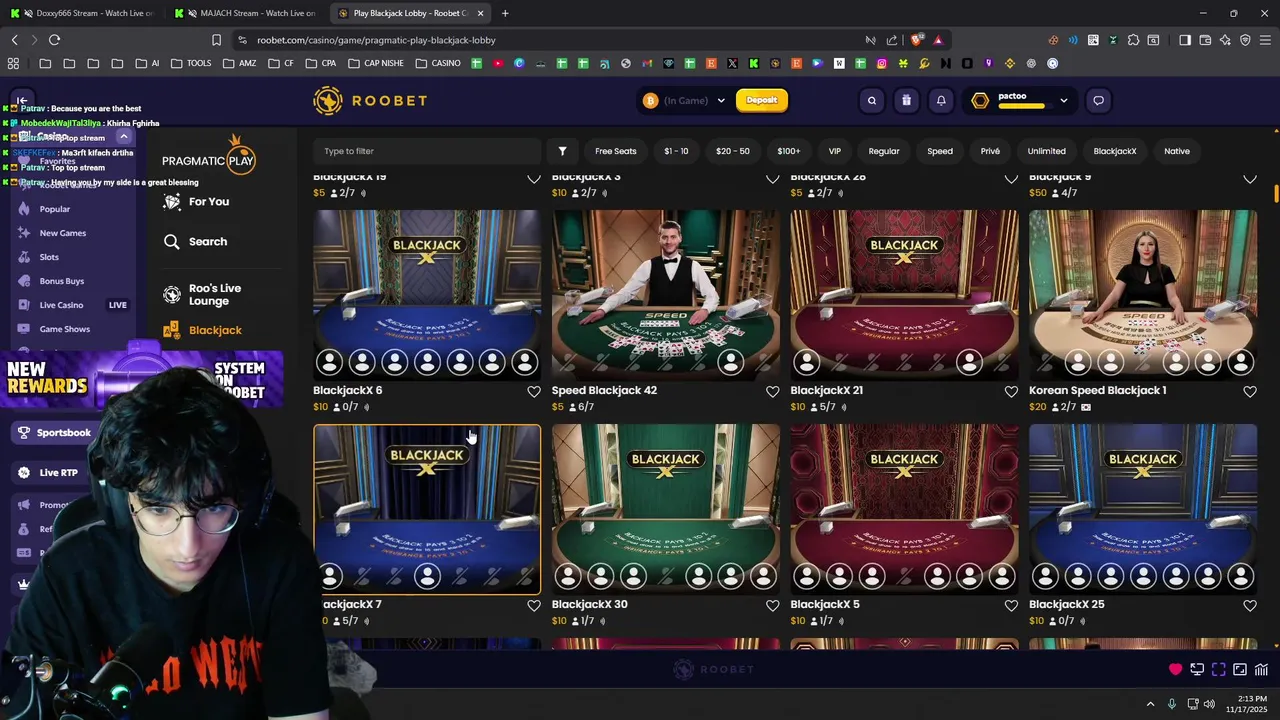
Task: Click the Brave shields icon in address bar
Action: 916,40
